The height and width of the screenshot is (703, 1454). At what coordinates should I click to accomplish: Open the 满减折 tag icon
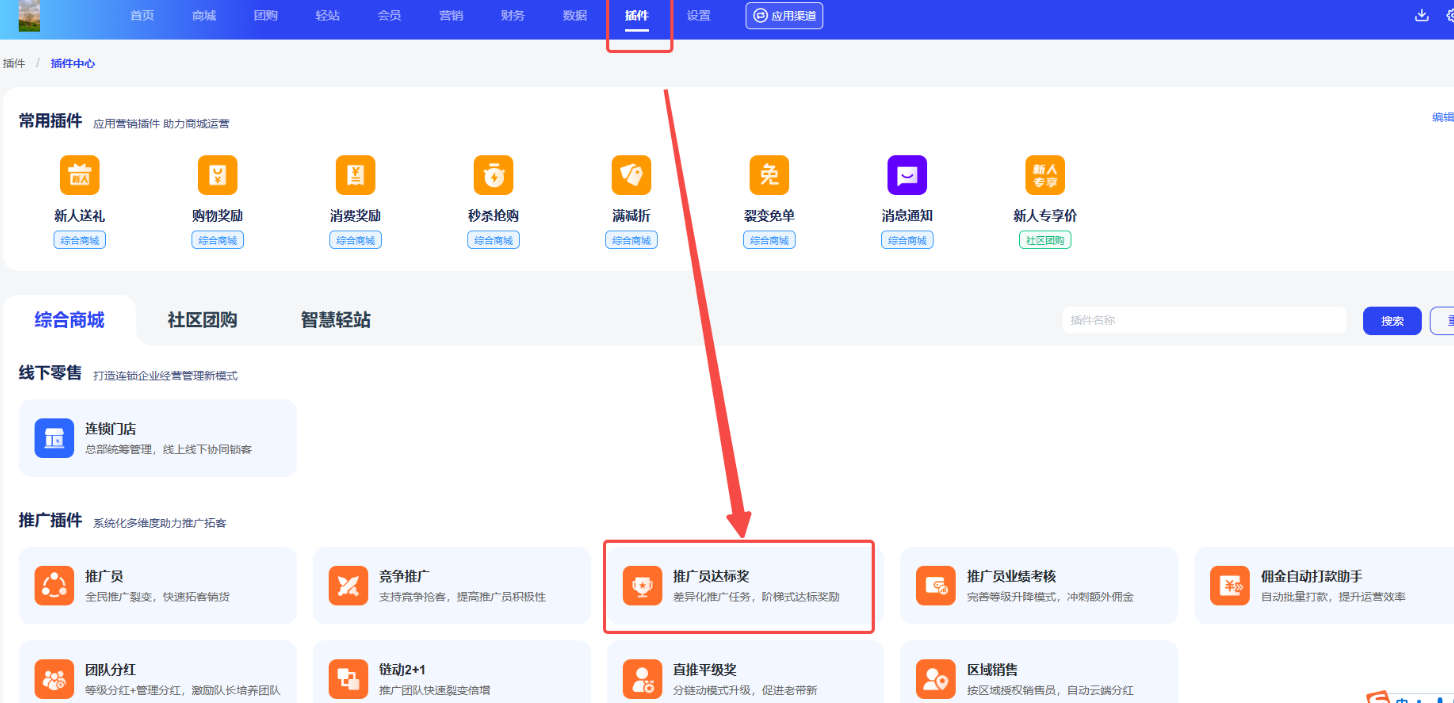pyautogui.click(x=631, y=176)
